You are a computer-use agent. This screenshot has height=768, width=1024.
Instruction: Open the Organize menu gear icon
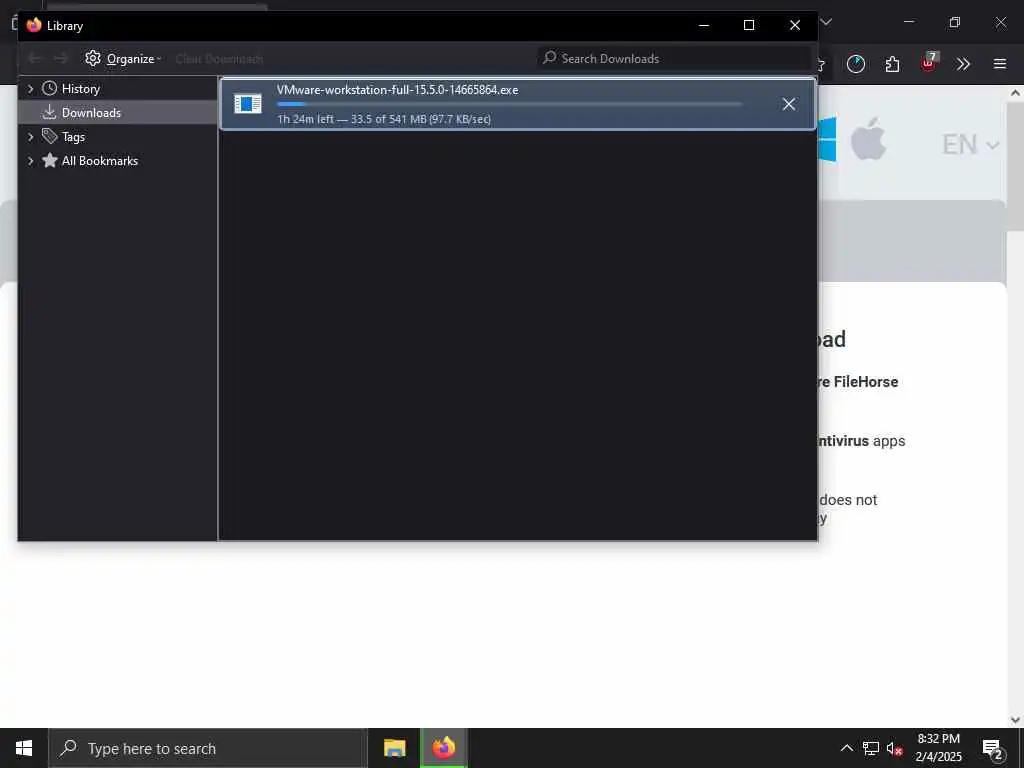(93, 58)
